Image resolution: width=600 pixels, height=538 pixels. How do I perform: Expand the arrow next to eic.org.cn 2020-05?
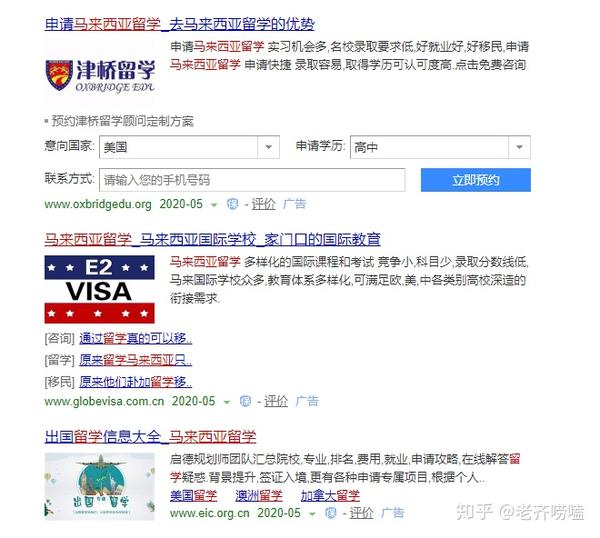pos(313,514)
